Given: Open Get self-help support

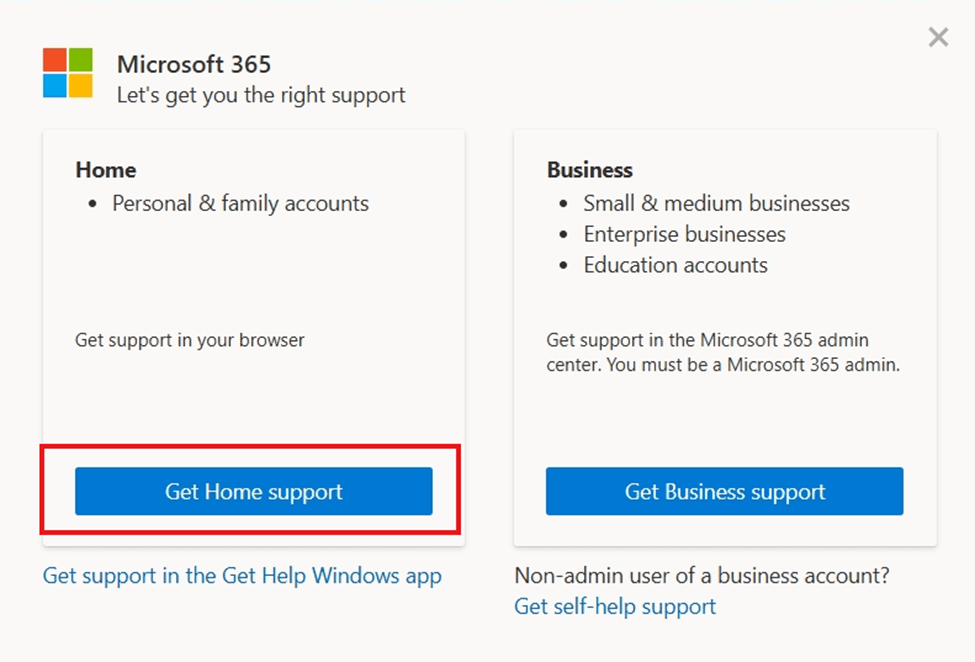Looking at the screenshot, I should click(x=614, y=607).
